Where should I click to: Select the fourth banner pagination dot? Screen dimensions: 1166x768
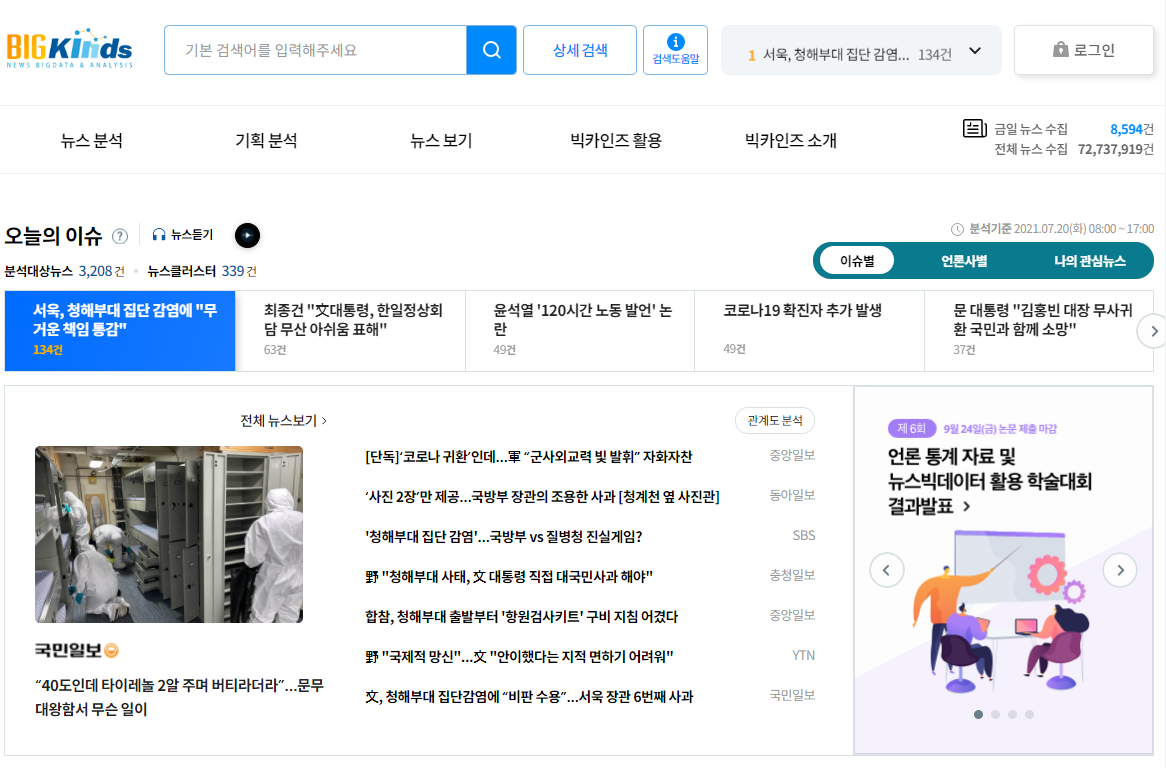click(1029, 714)
